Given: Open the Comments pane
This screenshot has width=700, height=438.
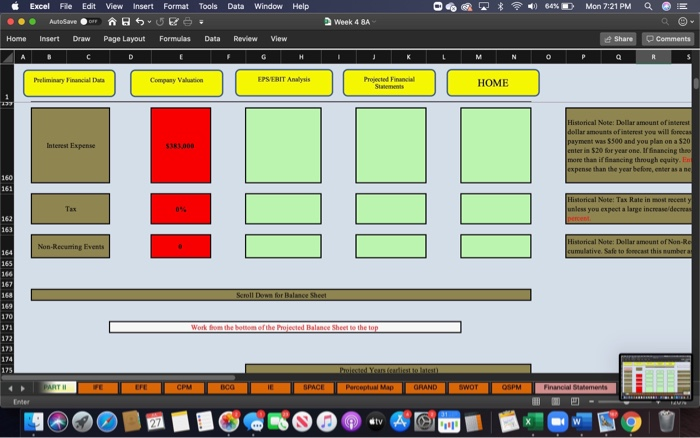Looking at the screenshot, I should (668, 39).
